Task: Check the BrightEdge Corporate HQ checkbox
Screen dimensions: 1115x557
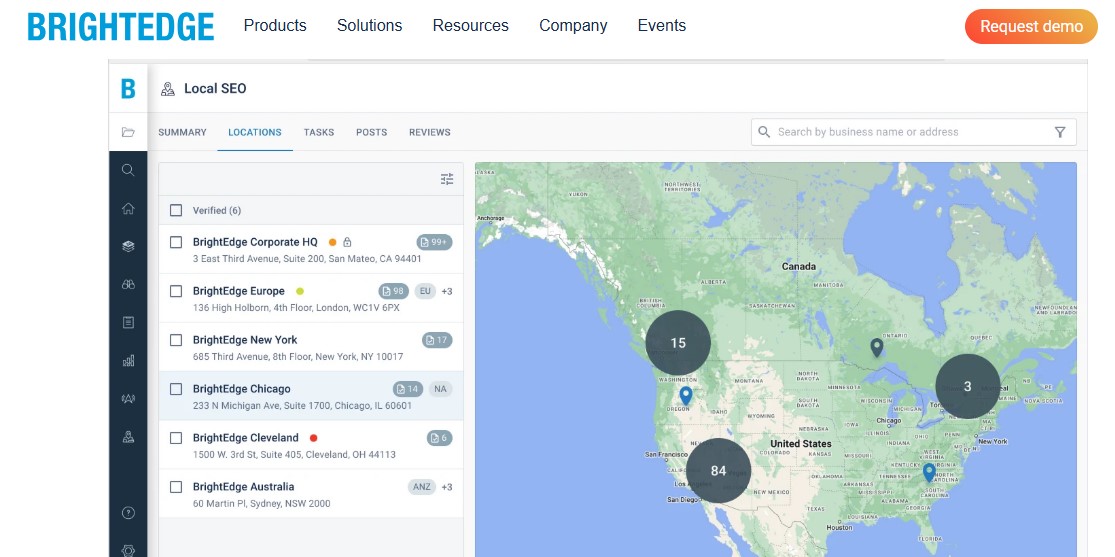Action: pos(176,243)
